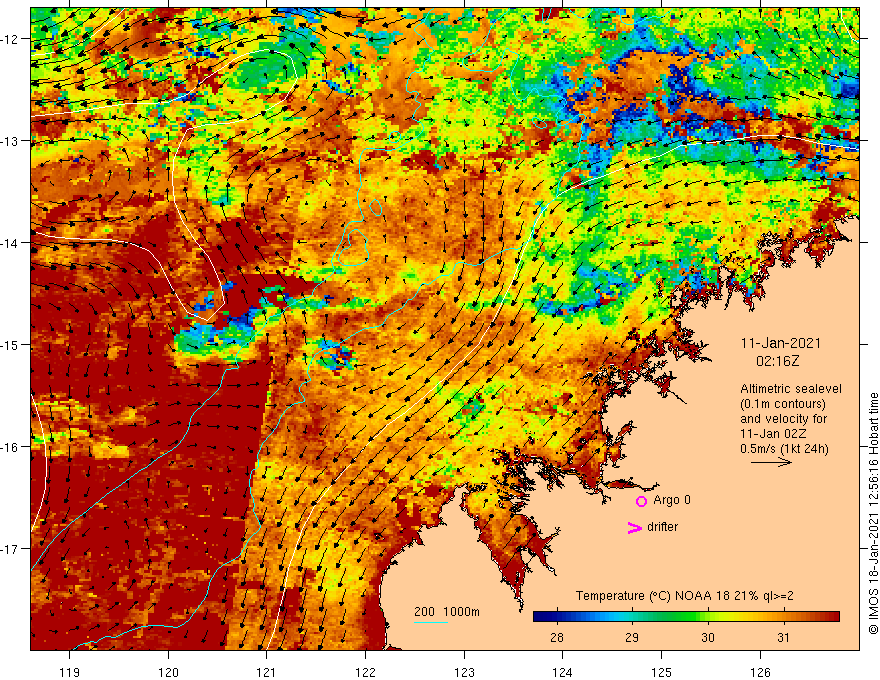Select the '11-Jan-2021' date text
Viewport: 880px width, 680px height.
781,343
